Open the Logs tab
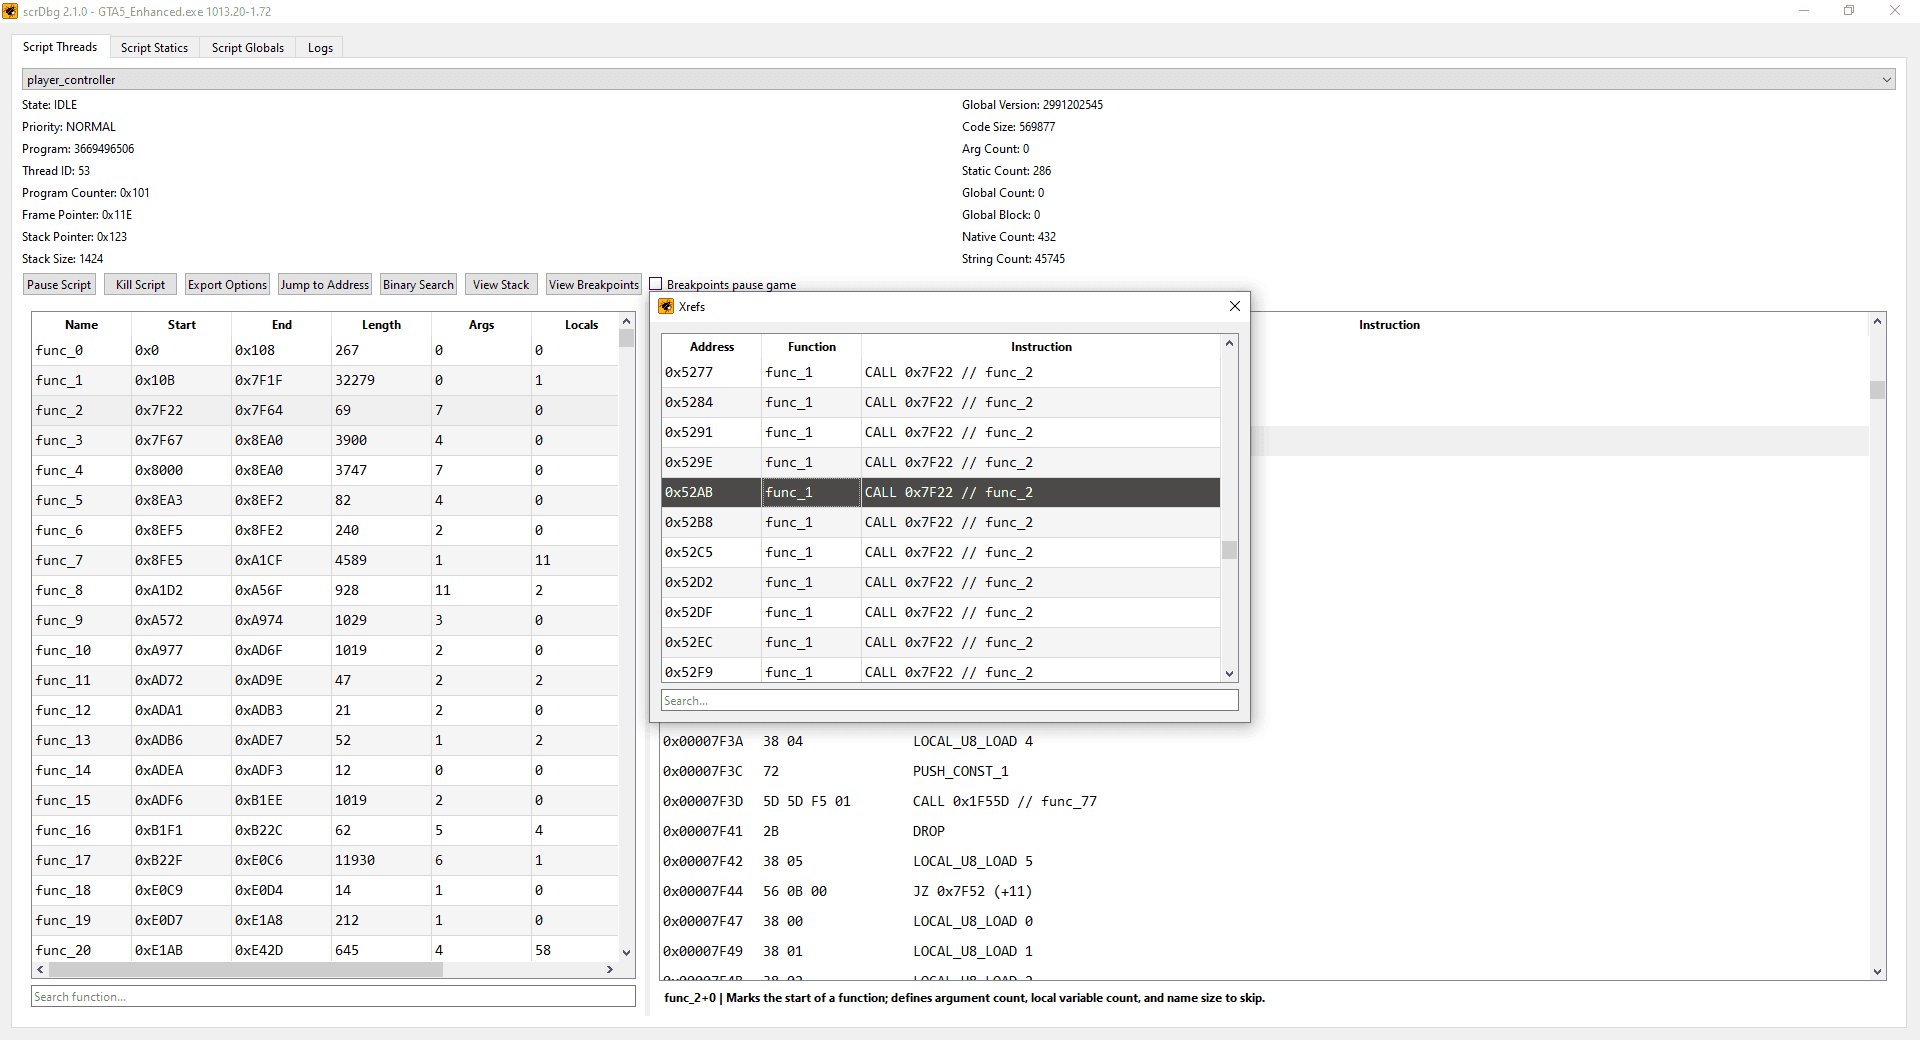The height and width of the screenshot is (1040, 1920). click(319, 47)
